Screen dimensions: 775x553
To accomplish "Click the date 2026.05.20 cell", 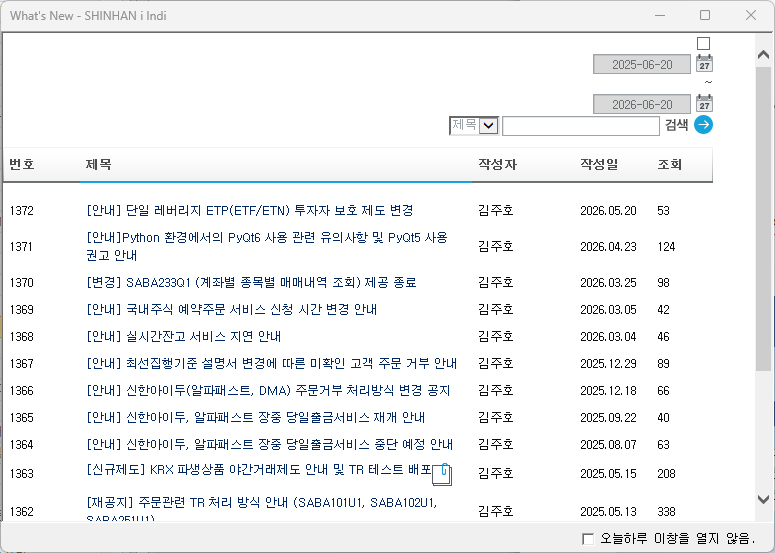I will [608, 211].
